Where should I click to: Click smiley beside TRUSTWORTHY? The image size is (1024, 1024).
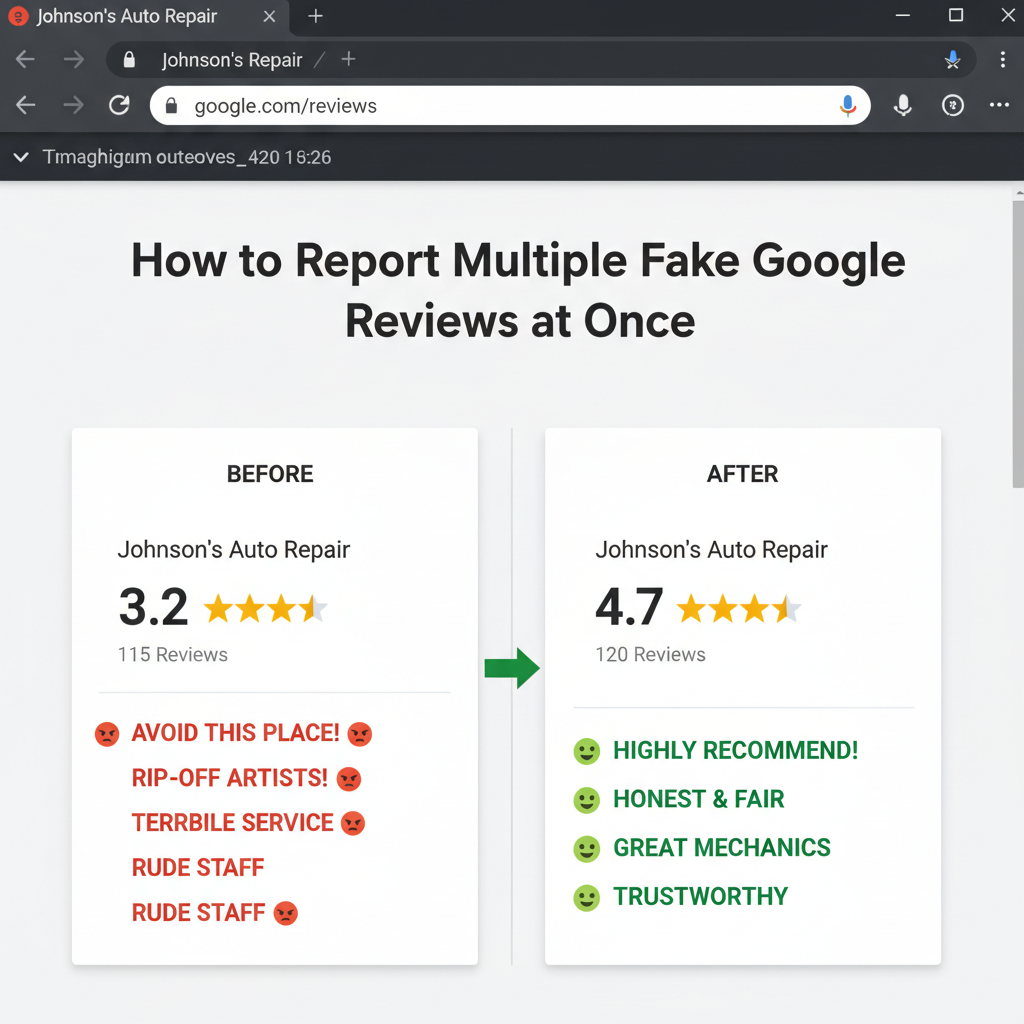coord(586,898)
